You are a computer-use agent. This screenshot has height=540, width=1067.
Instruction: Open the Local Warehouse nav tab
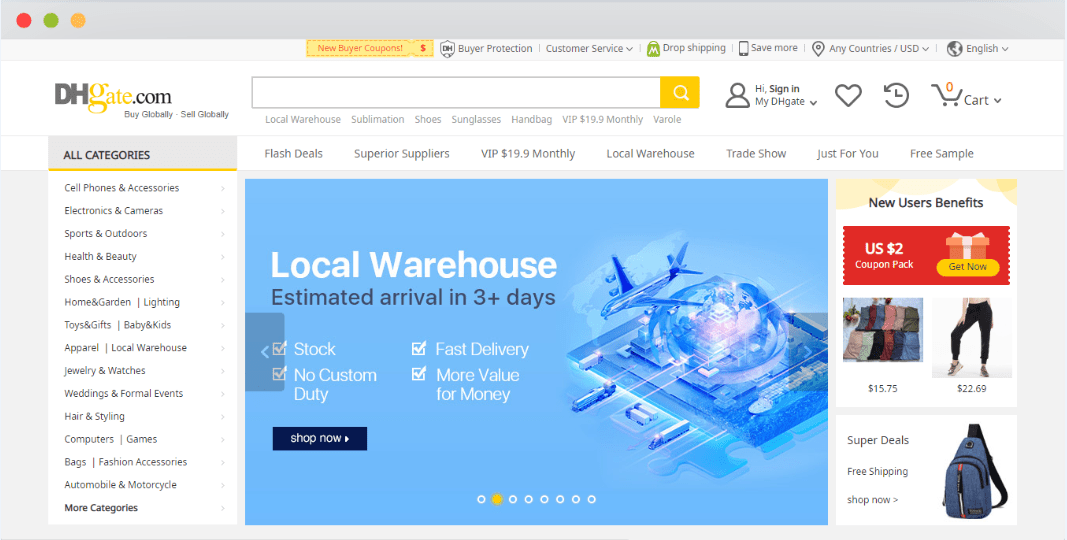click(651, 154)
